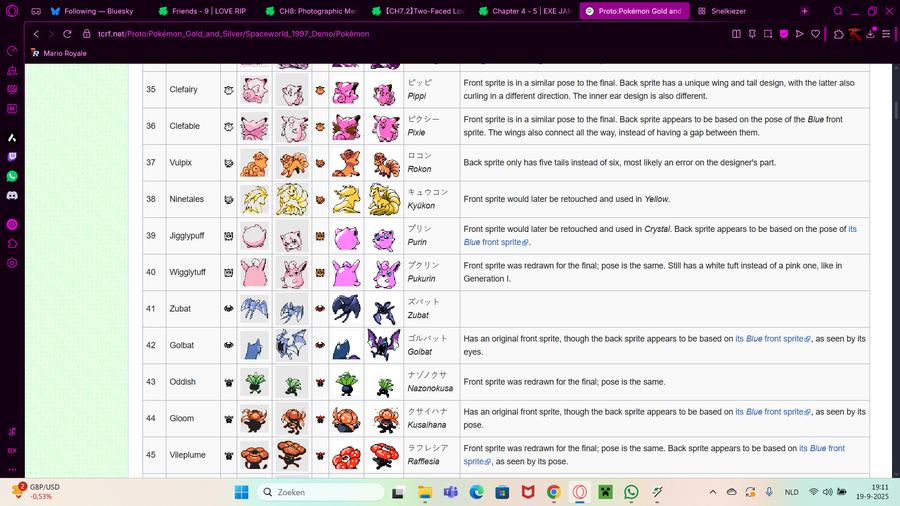The width and height of the screenshot is (900, 506).
Task: Open the ad blocker shield icon
Action: pyautogui.click(x=784, y=34)
